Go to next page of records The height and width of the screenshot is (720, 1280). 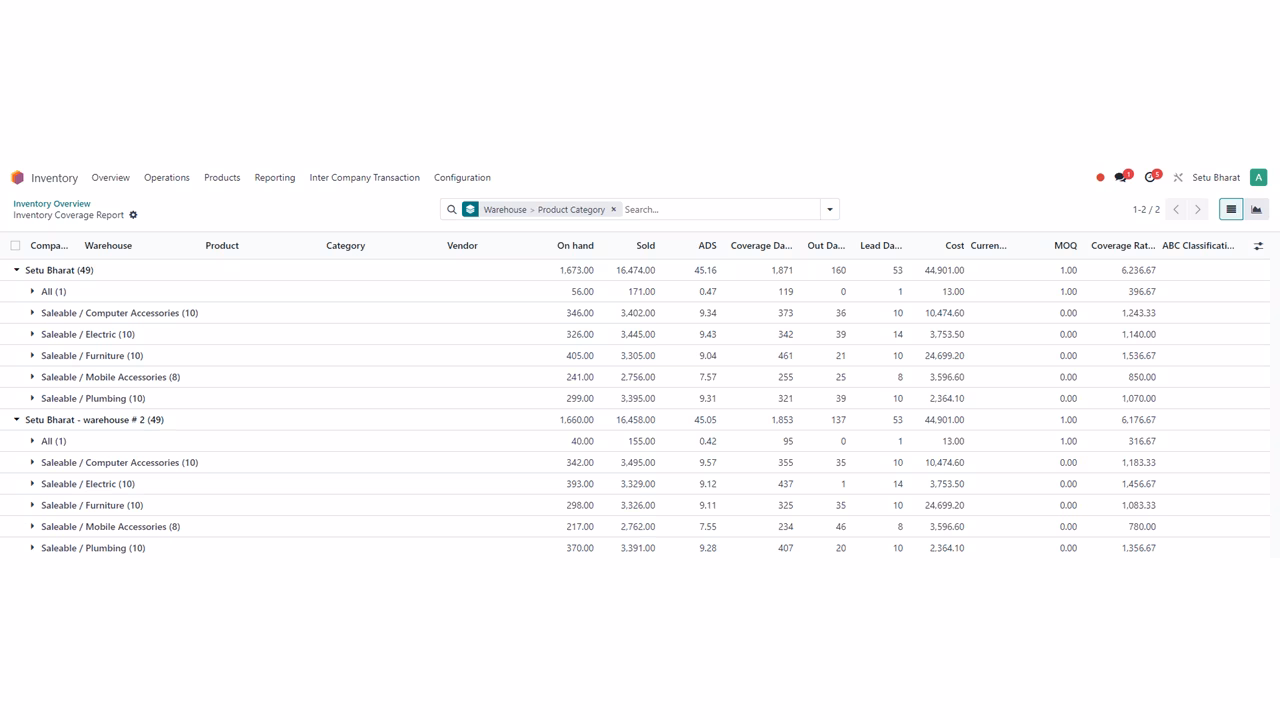click(1197, 209)
